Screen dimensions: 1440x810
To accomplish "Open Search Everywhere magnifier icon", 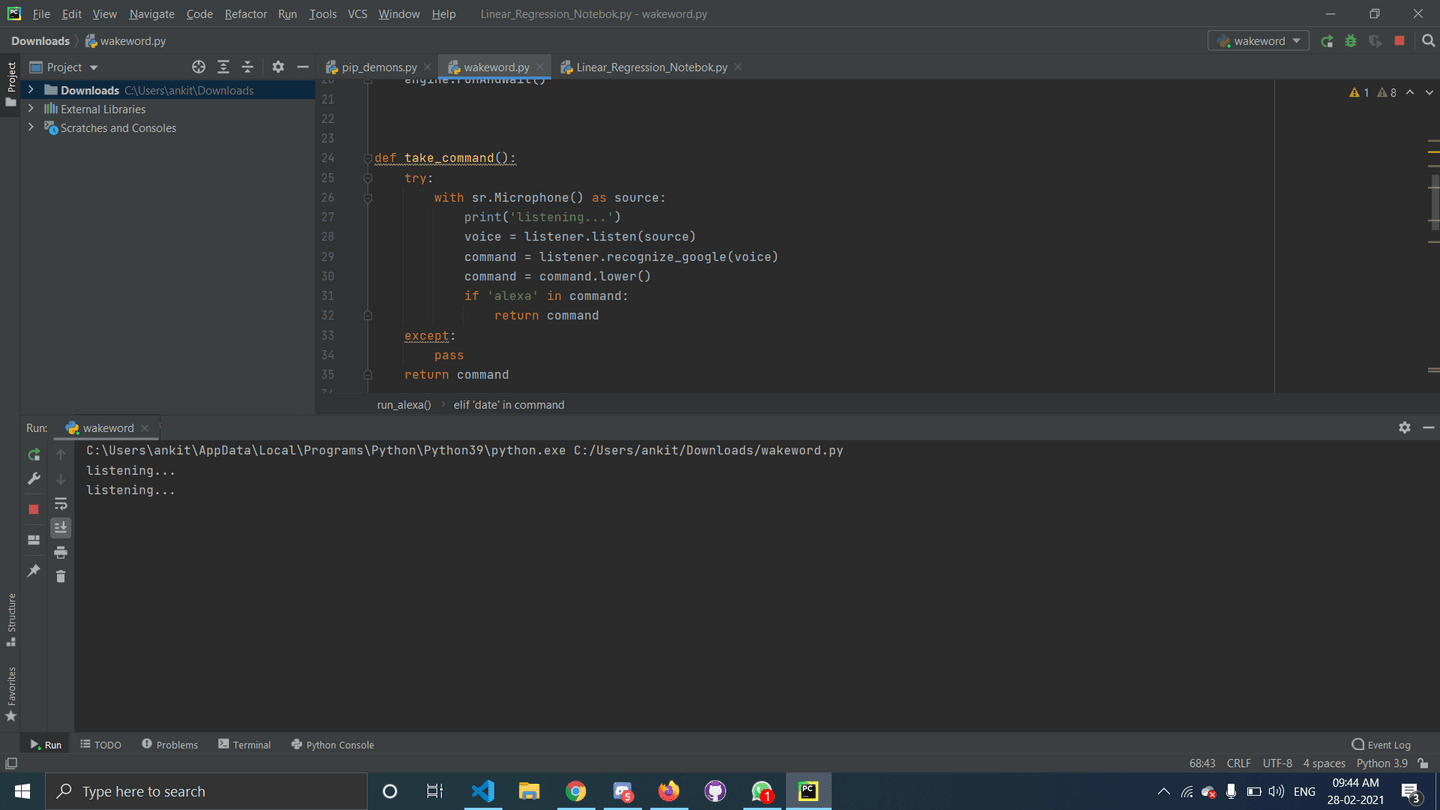I will 1428,41.
